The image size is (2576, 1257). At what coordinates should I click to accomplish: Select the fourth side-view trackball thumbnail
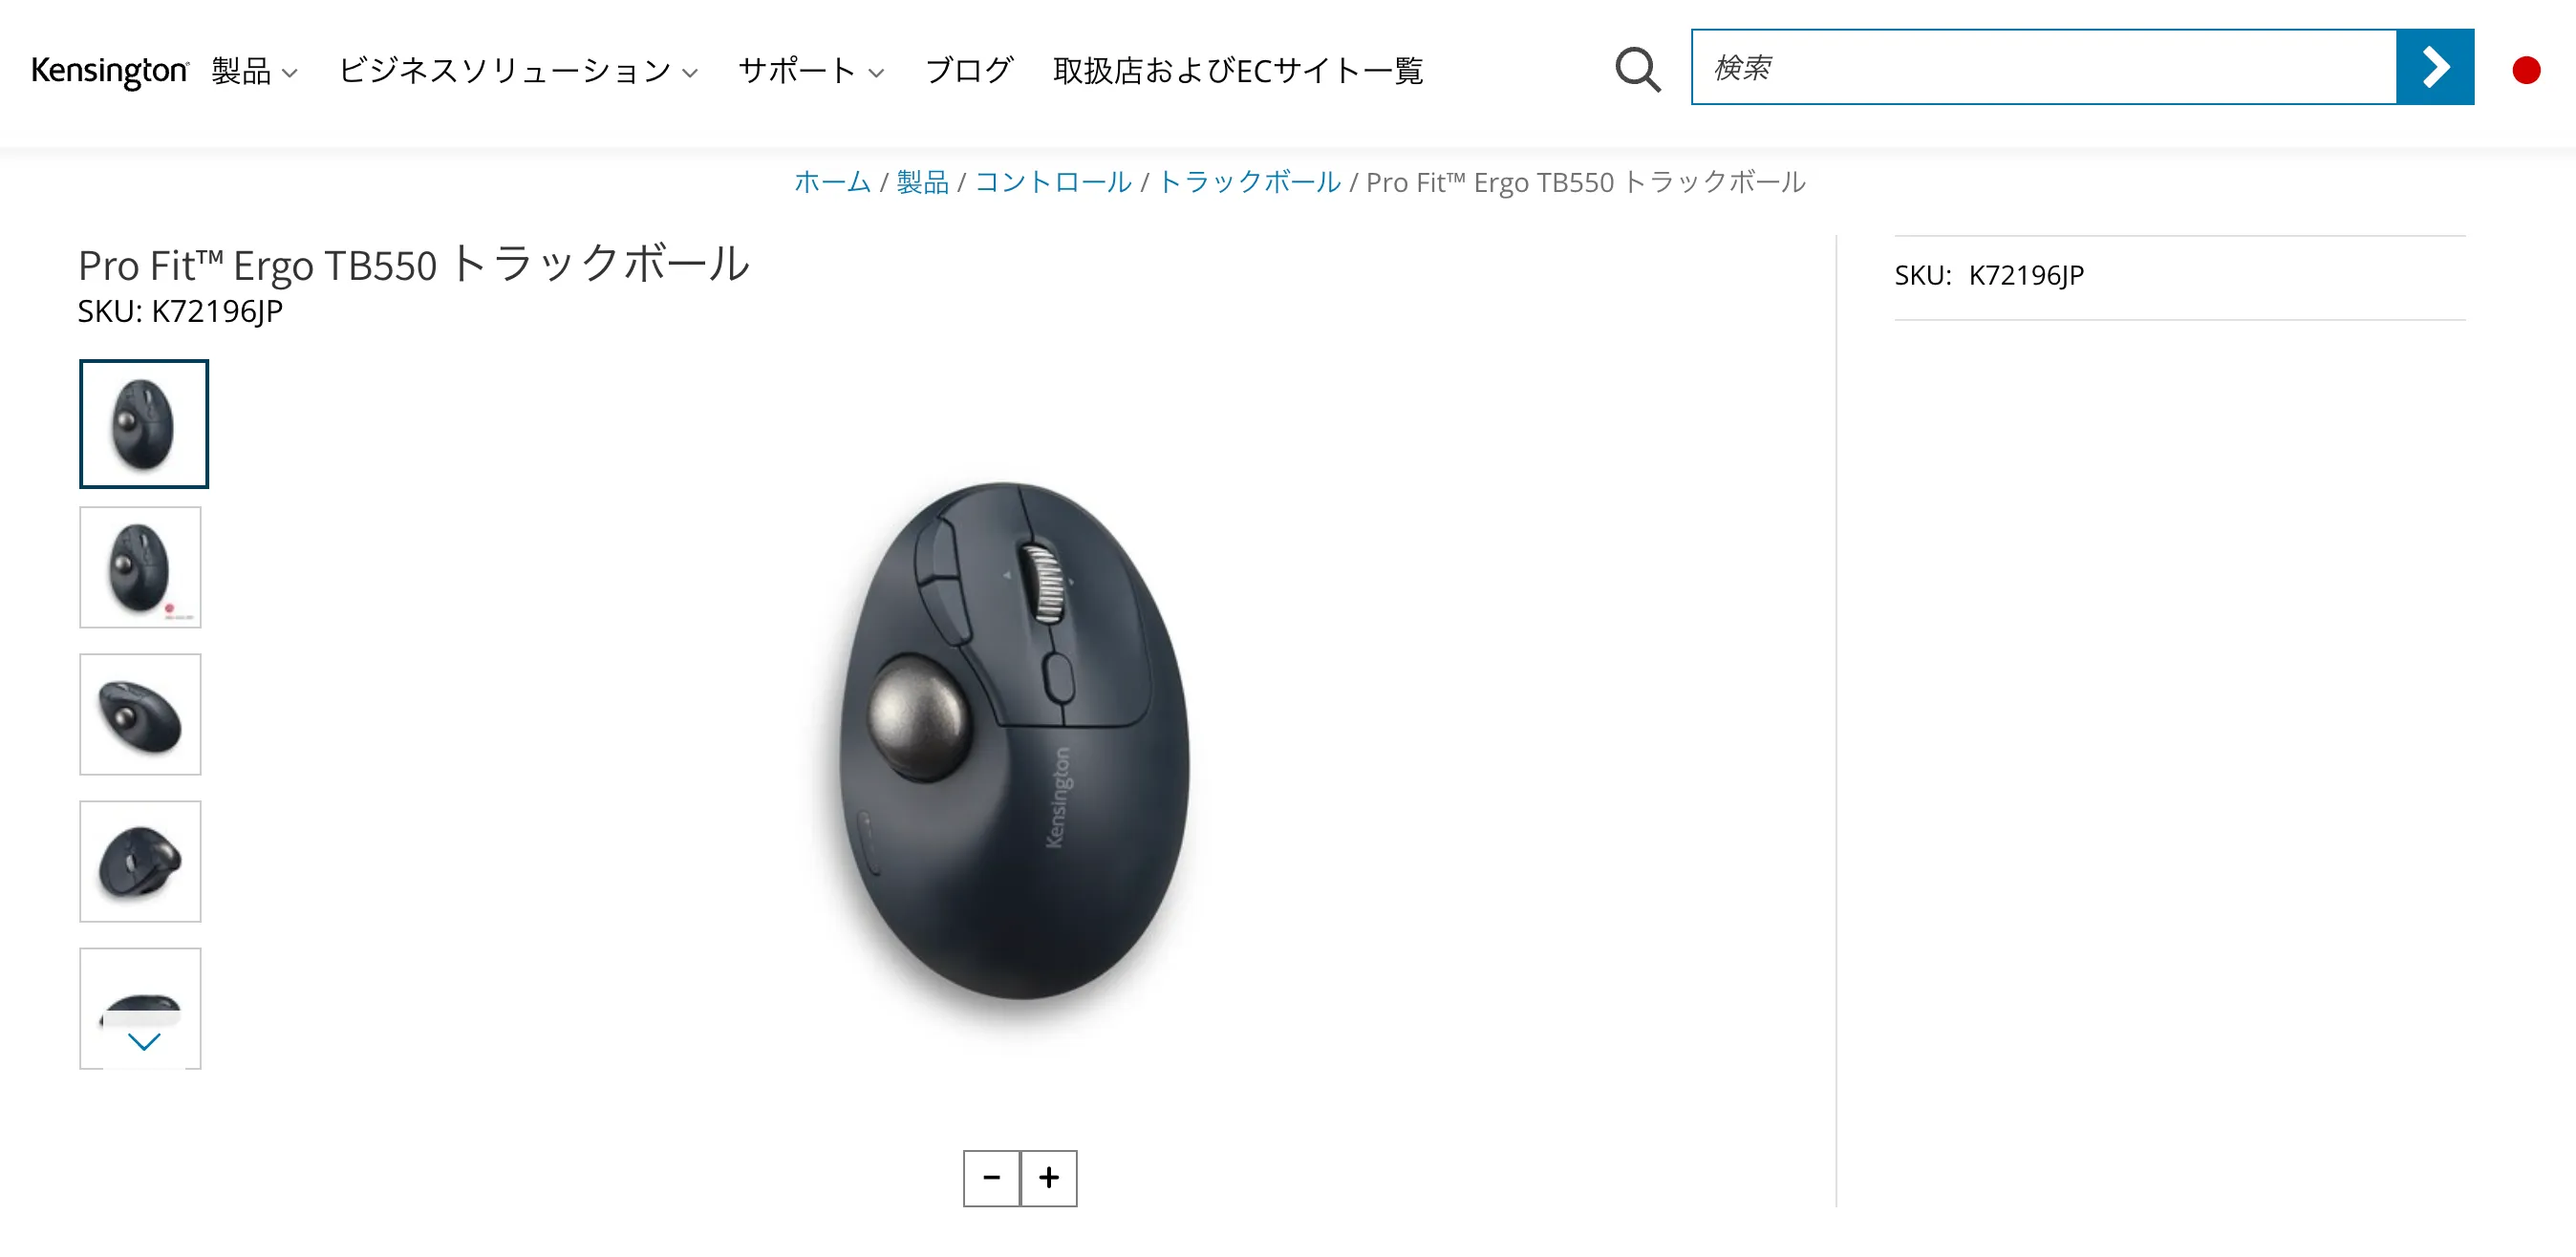140,861
